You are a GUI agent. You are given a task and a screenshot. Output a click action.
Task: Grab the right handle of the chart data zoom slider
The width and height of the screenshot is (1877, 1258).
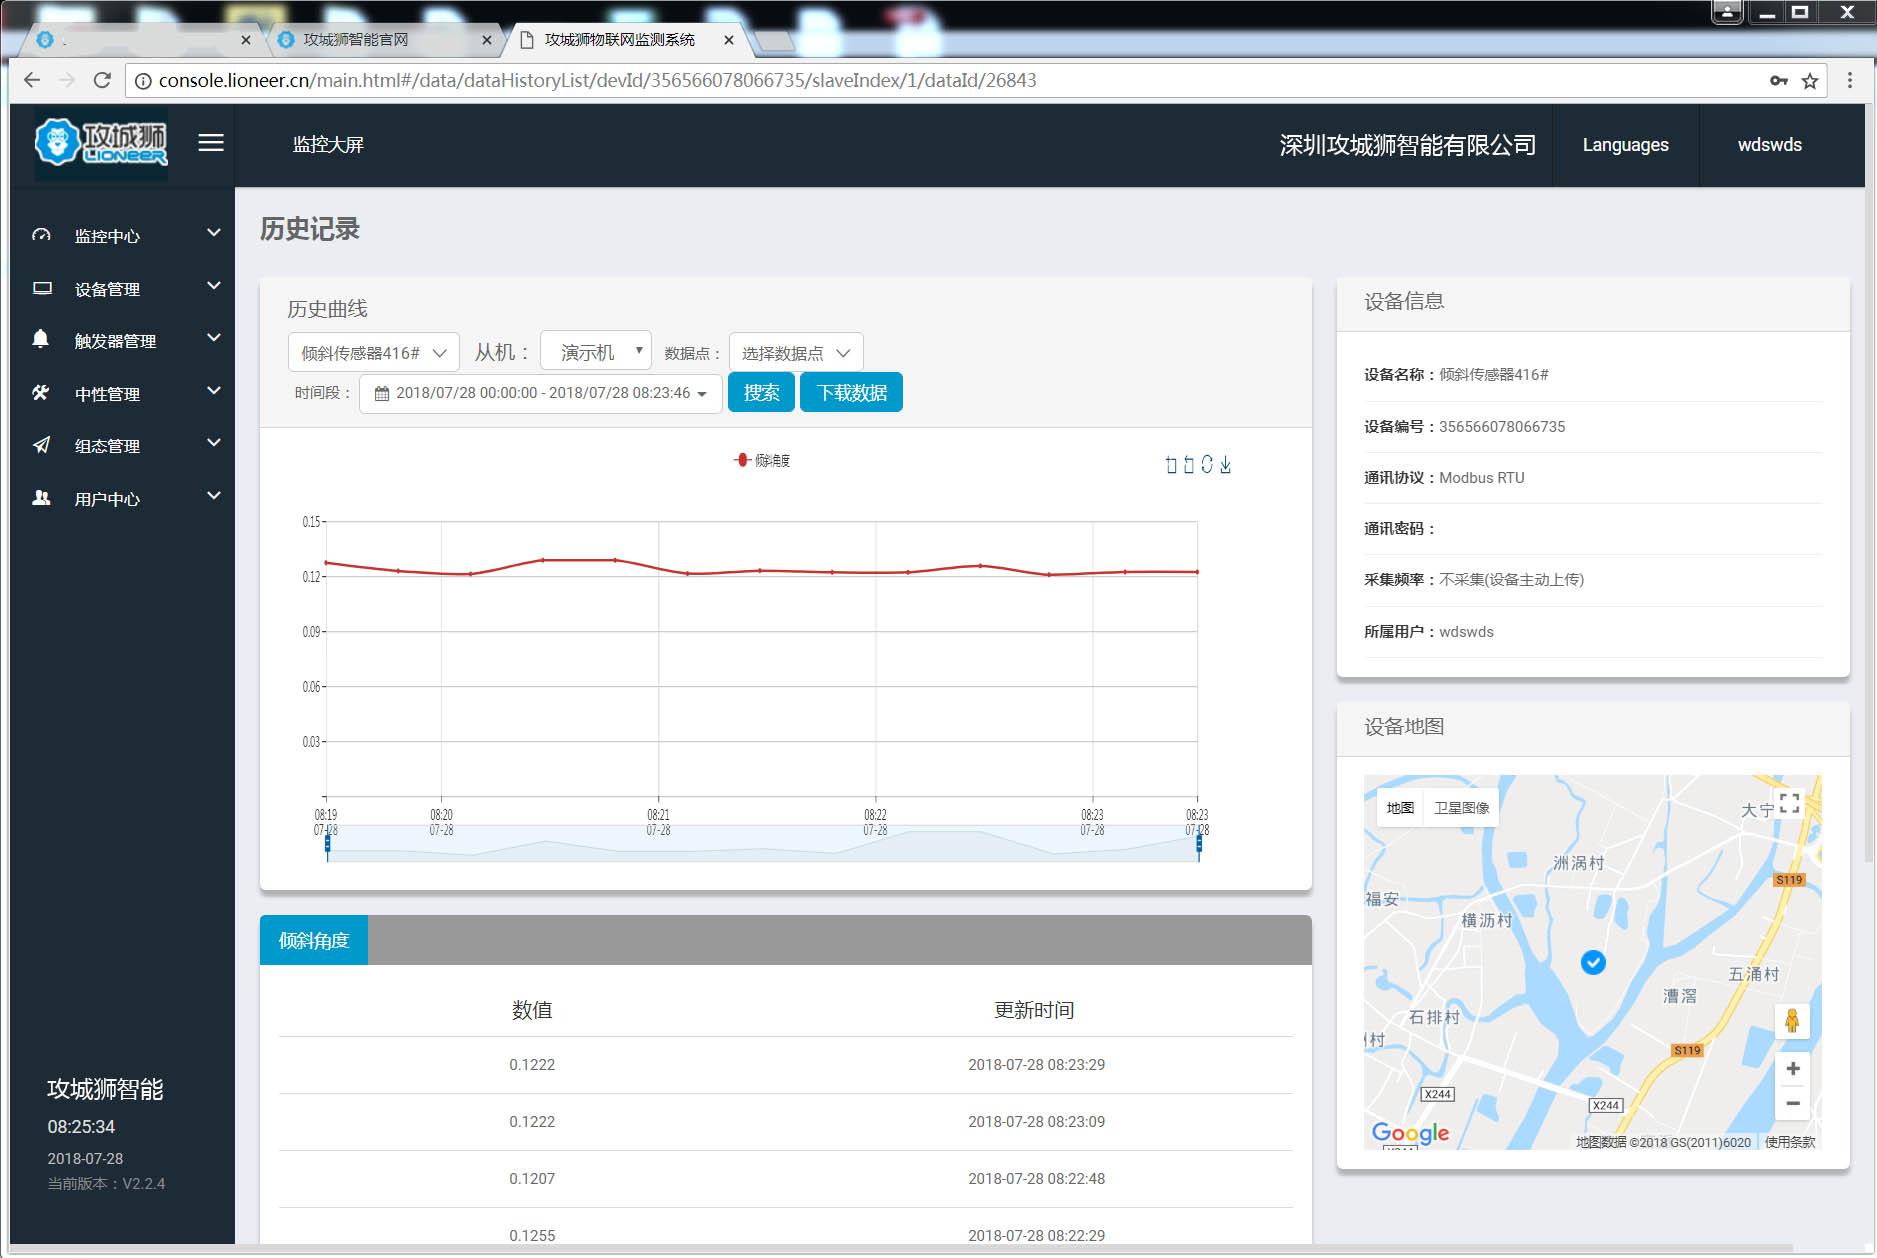(x=1198, y=844)
